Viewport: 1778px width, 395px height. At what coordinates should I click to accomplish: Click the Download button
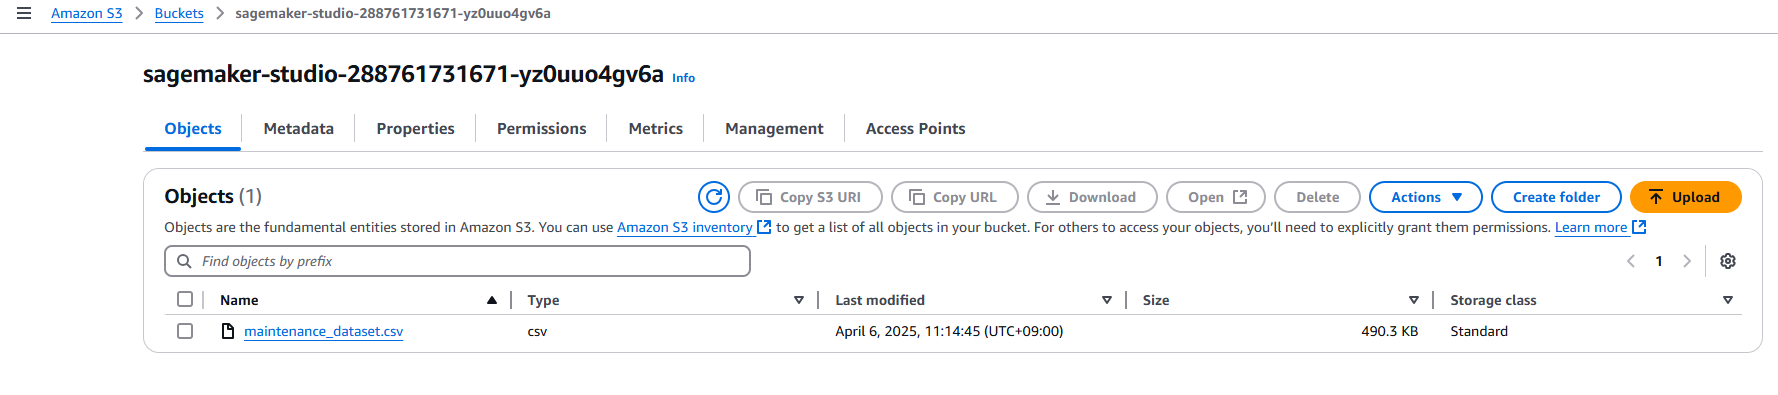[1092, 197]
